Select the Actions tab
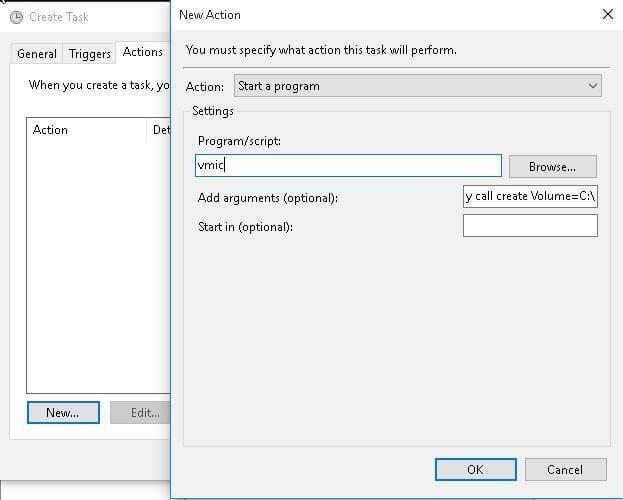 click(143, 52)
